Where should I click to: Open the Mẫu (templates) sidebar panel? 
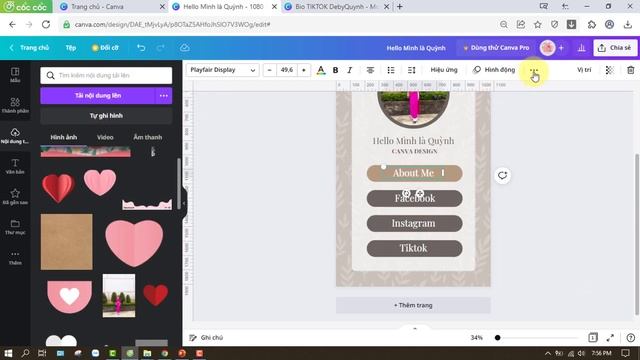pyautogui.click(x=15, y=75)
